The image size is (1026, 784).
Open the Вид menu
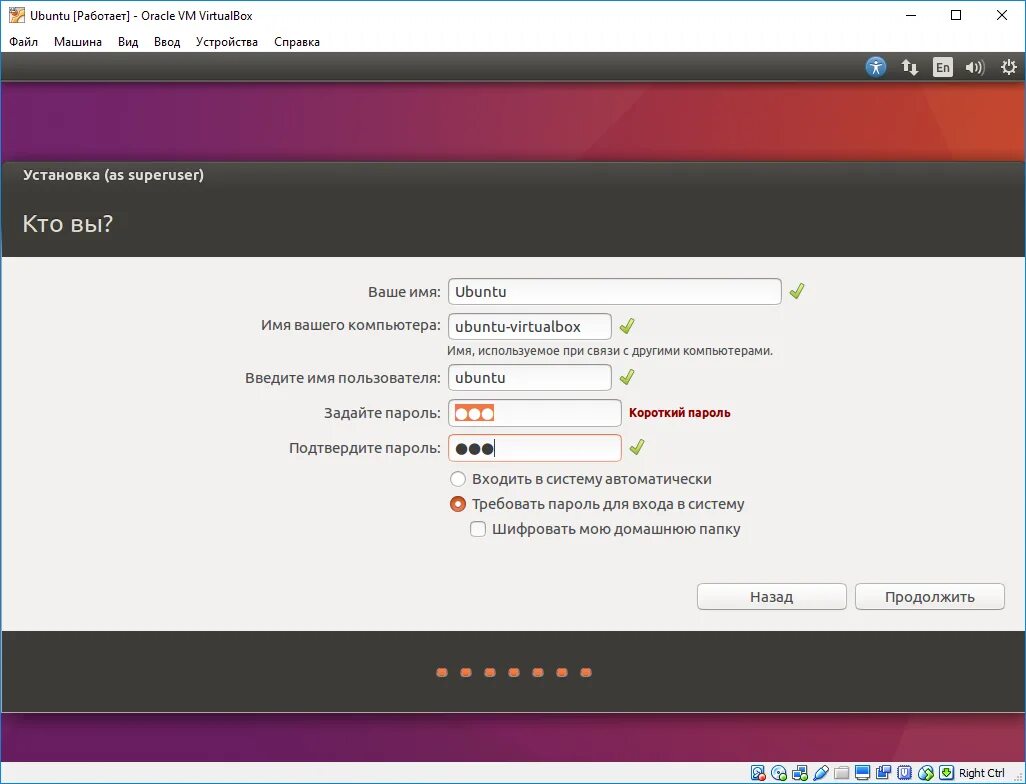pos(128,42)
